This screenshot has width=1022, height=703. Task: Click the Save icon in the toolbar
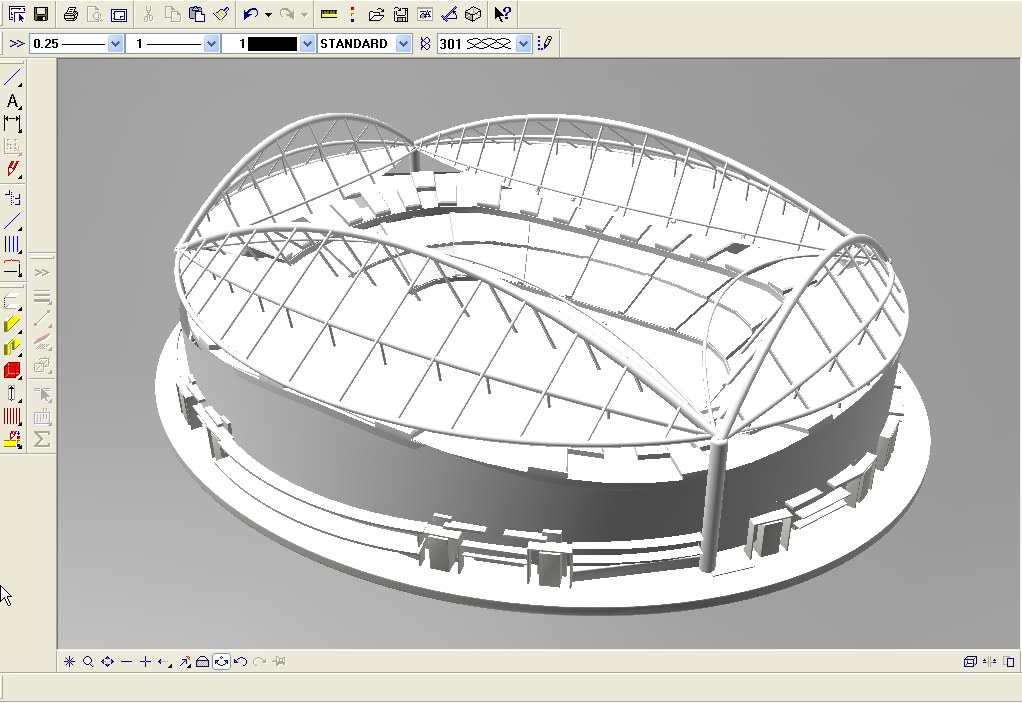[41, 14]
